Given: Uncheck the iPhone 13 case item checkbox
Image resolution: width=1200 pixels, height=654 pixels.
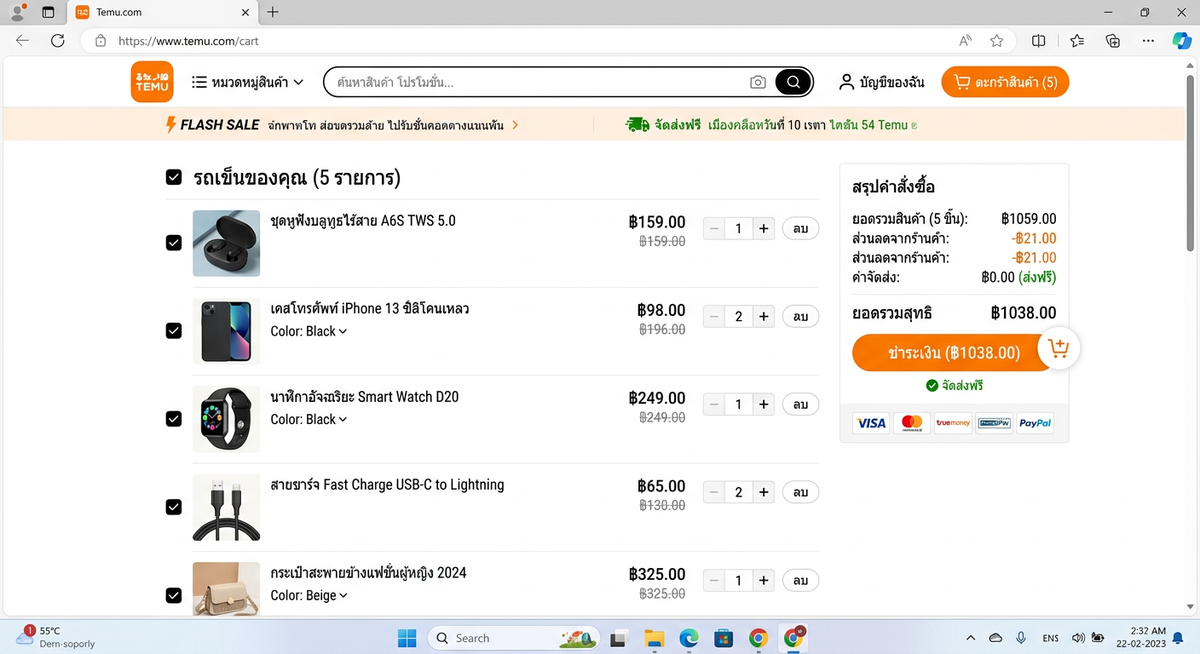Looking at the screenshot, I should coord(173,330).
